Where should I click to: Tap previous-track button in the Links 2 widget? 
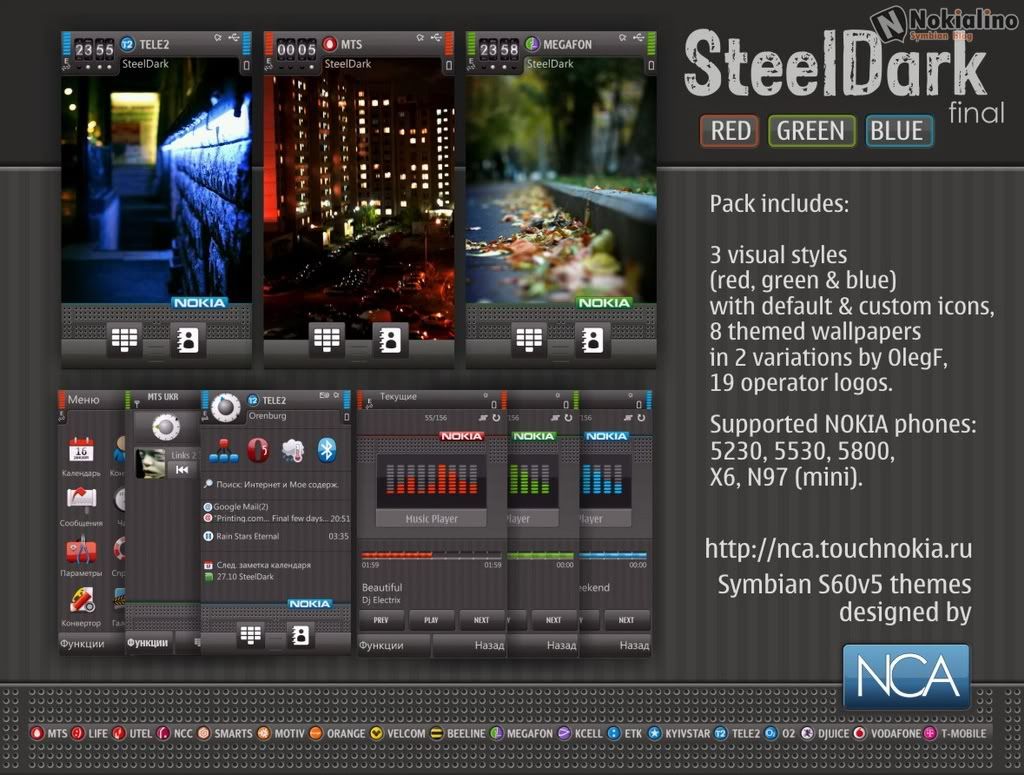(182, 469)
